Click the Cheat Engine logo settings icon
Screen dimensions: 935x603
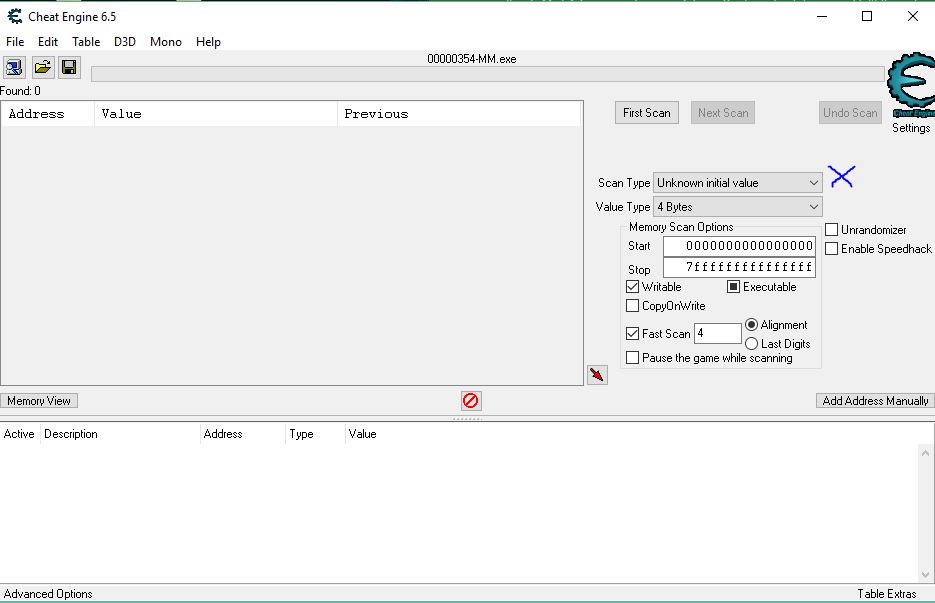(910, 86)
